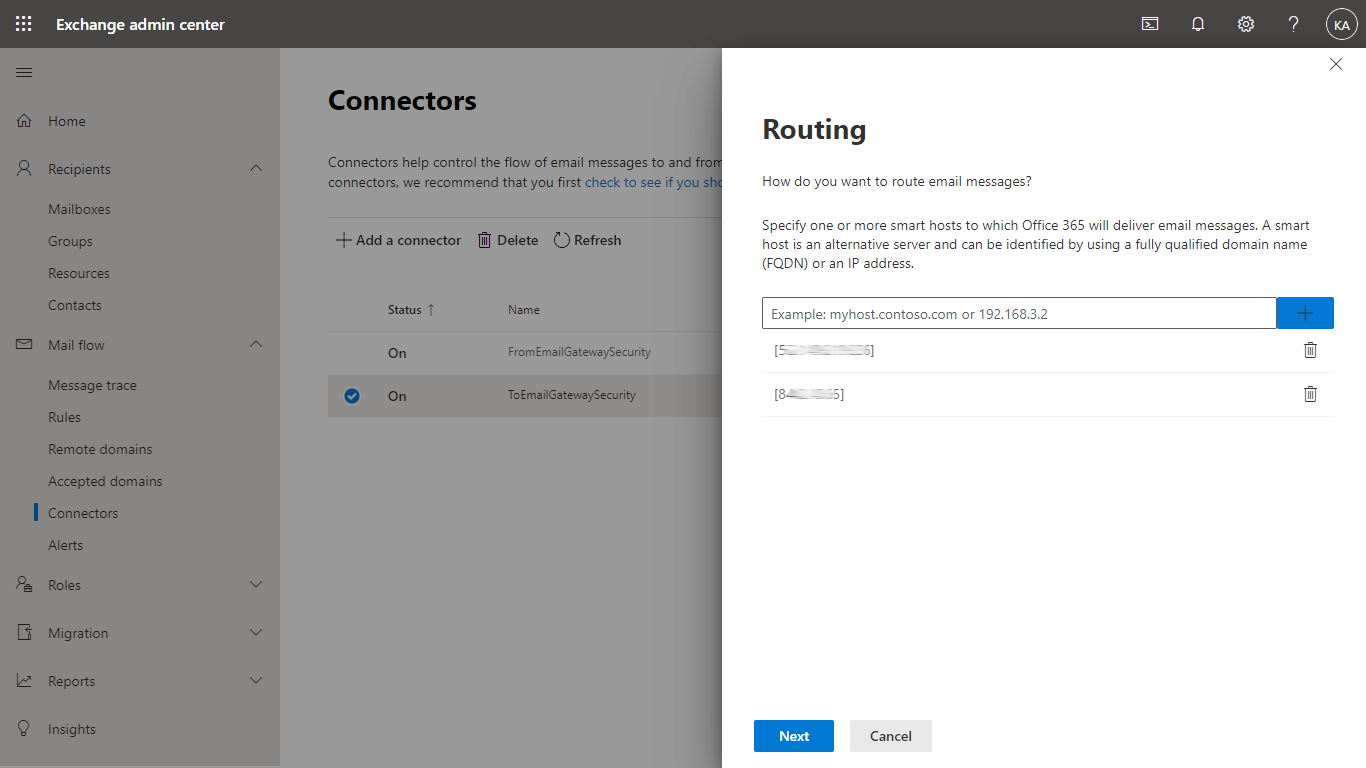Close the Routing panel
This screenshot has width=1366, height=768.
tap(1336, 64)
